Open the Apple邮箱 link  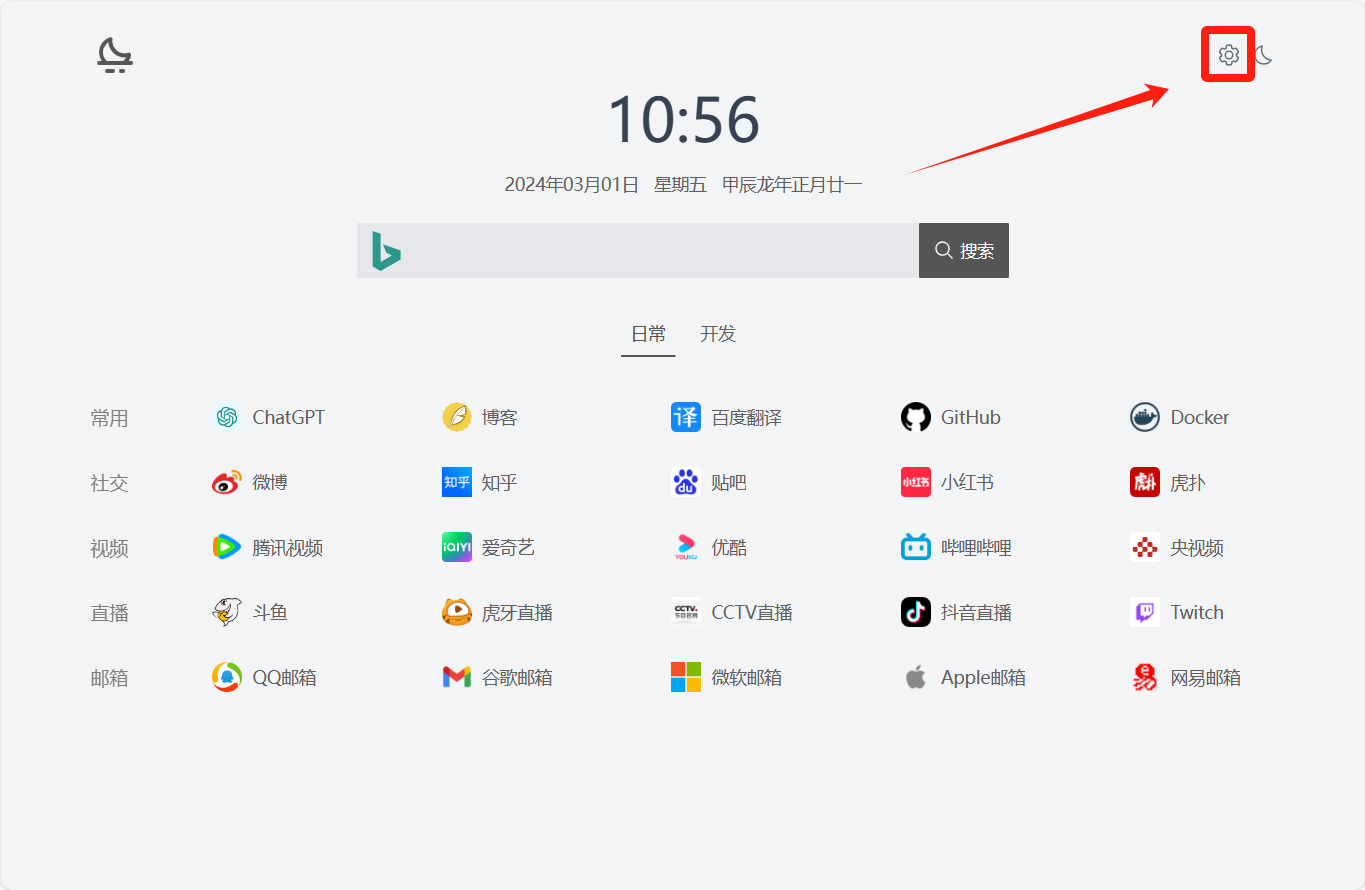click(982, 677)
